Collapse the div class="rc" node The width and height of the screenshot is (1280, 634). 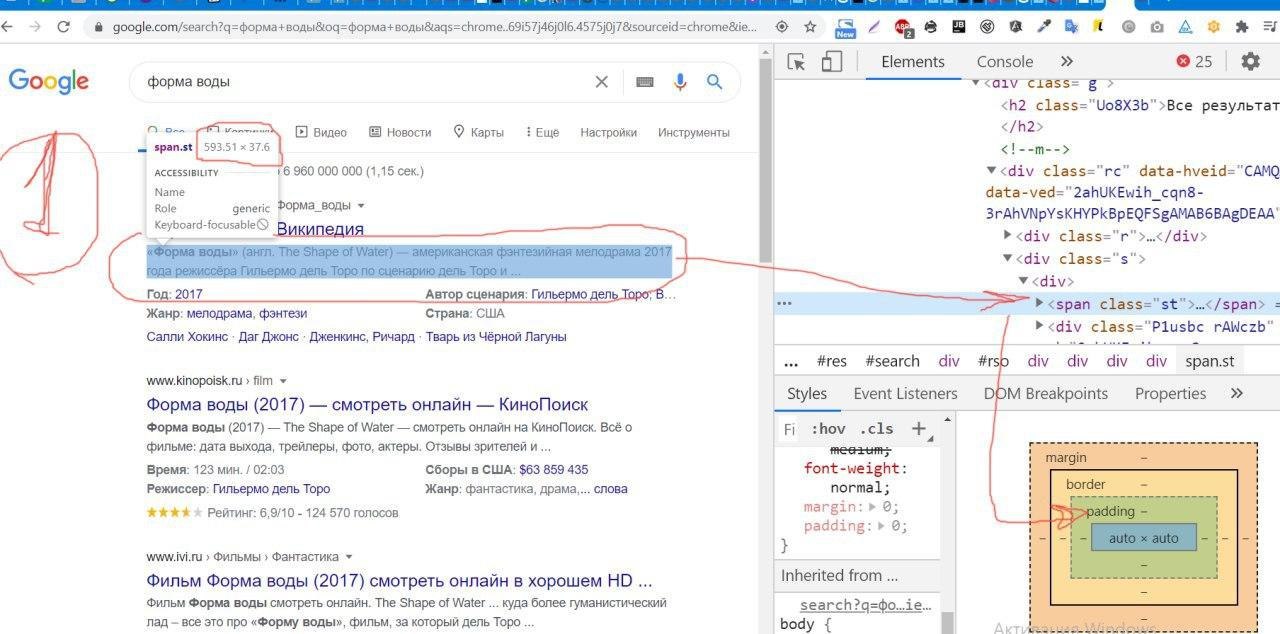coord(991,171)
